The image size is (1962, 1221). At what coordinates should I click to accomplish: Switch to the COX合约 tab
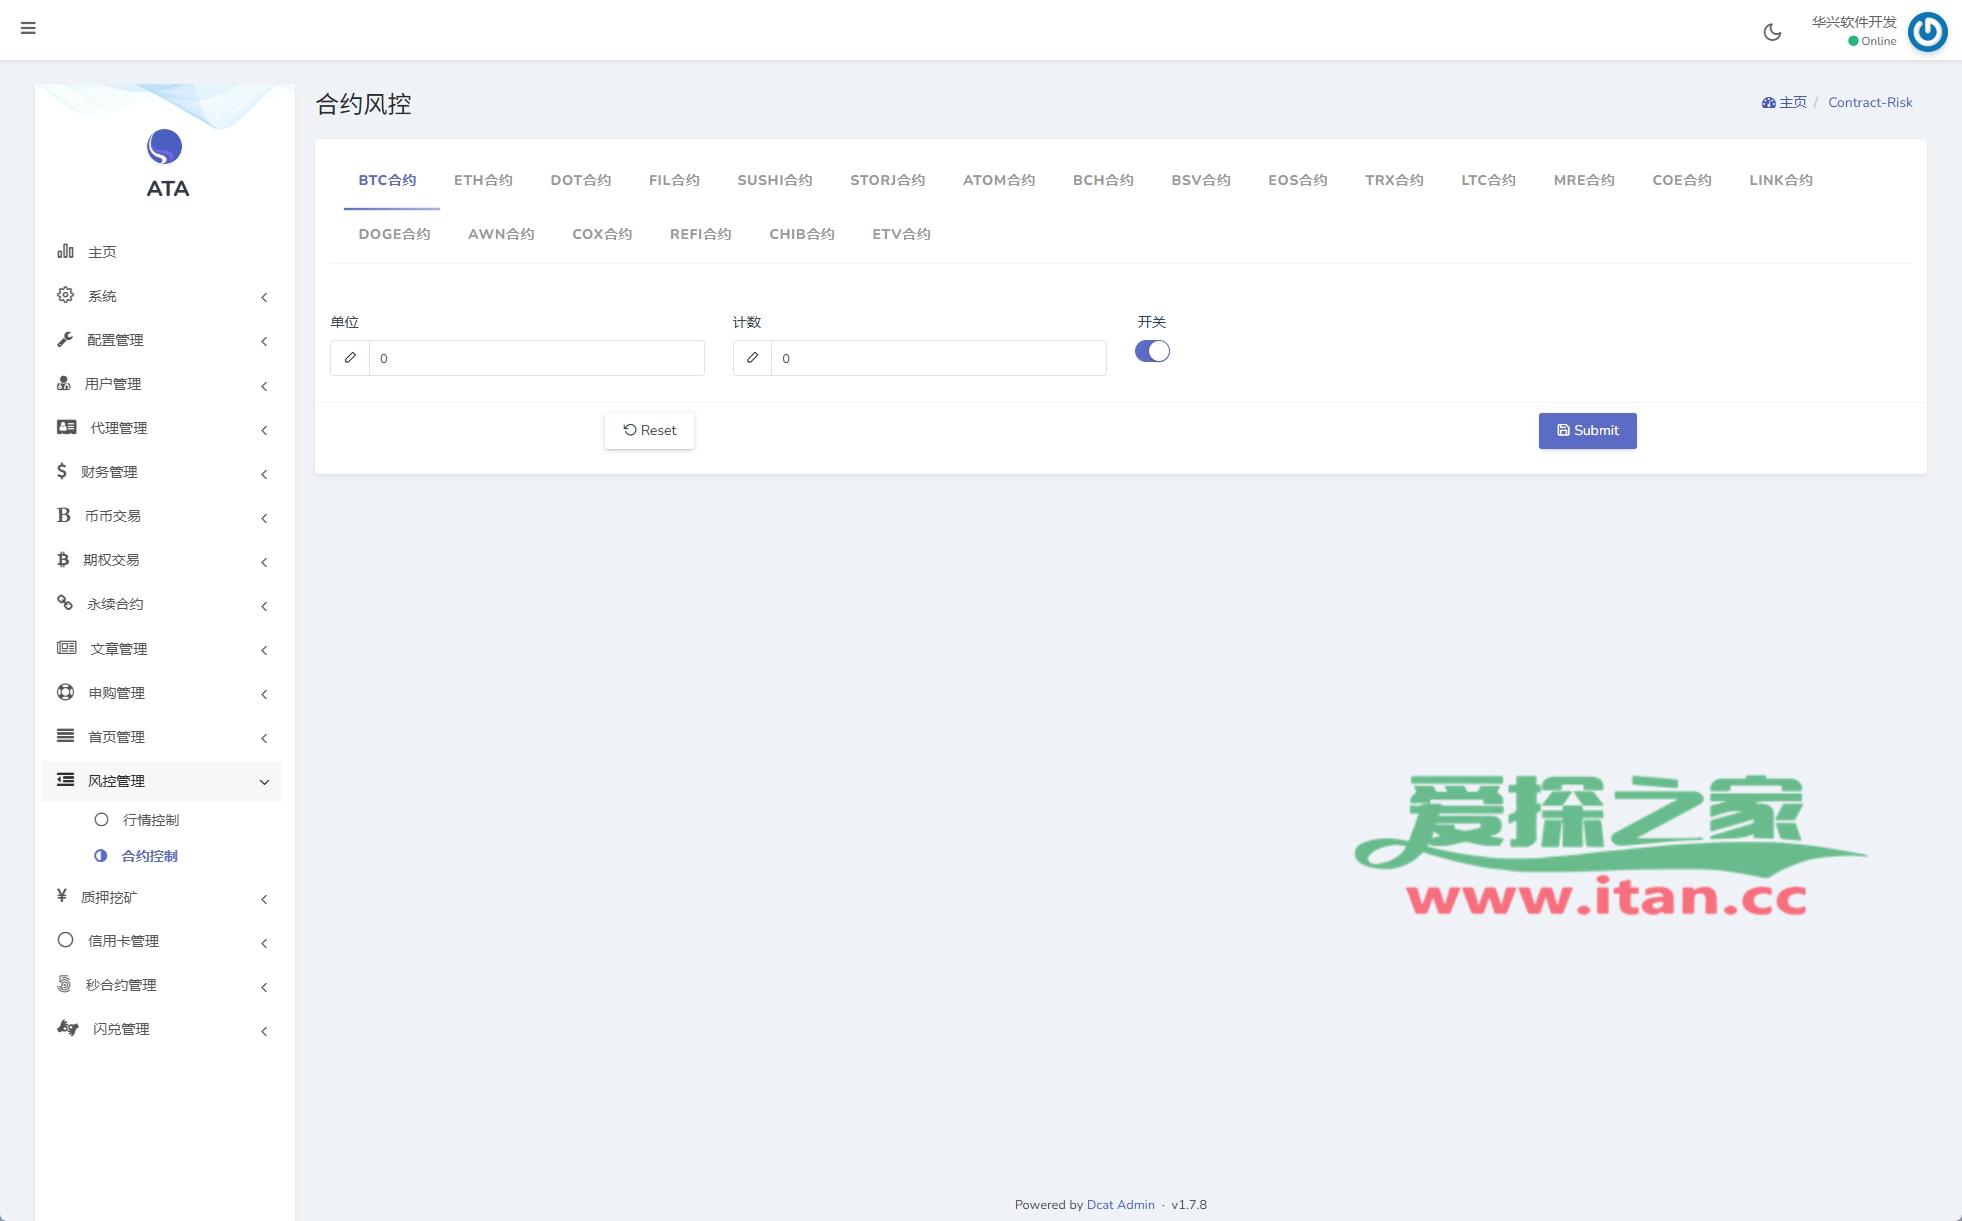click(x=602, y=234)
